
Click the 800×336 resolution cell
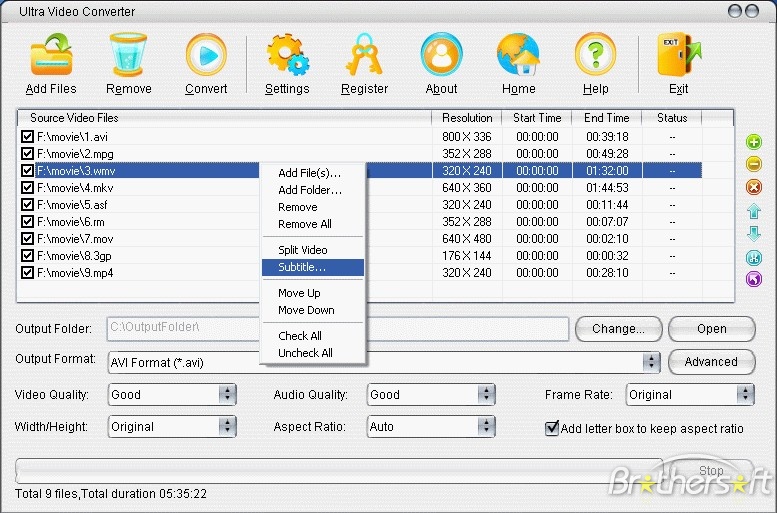tap(467, 137)
